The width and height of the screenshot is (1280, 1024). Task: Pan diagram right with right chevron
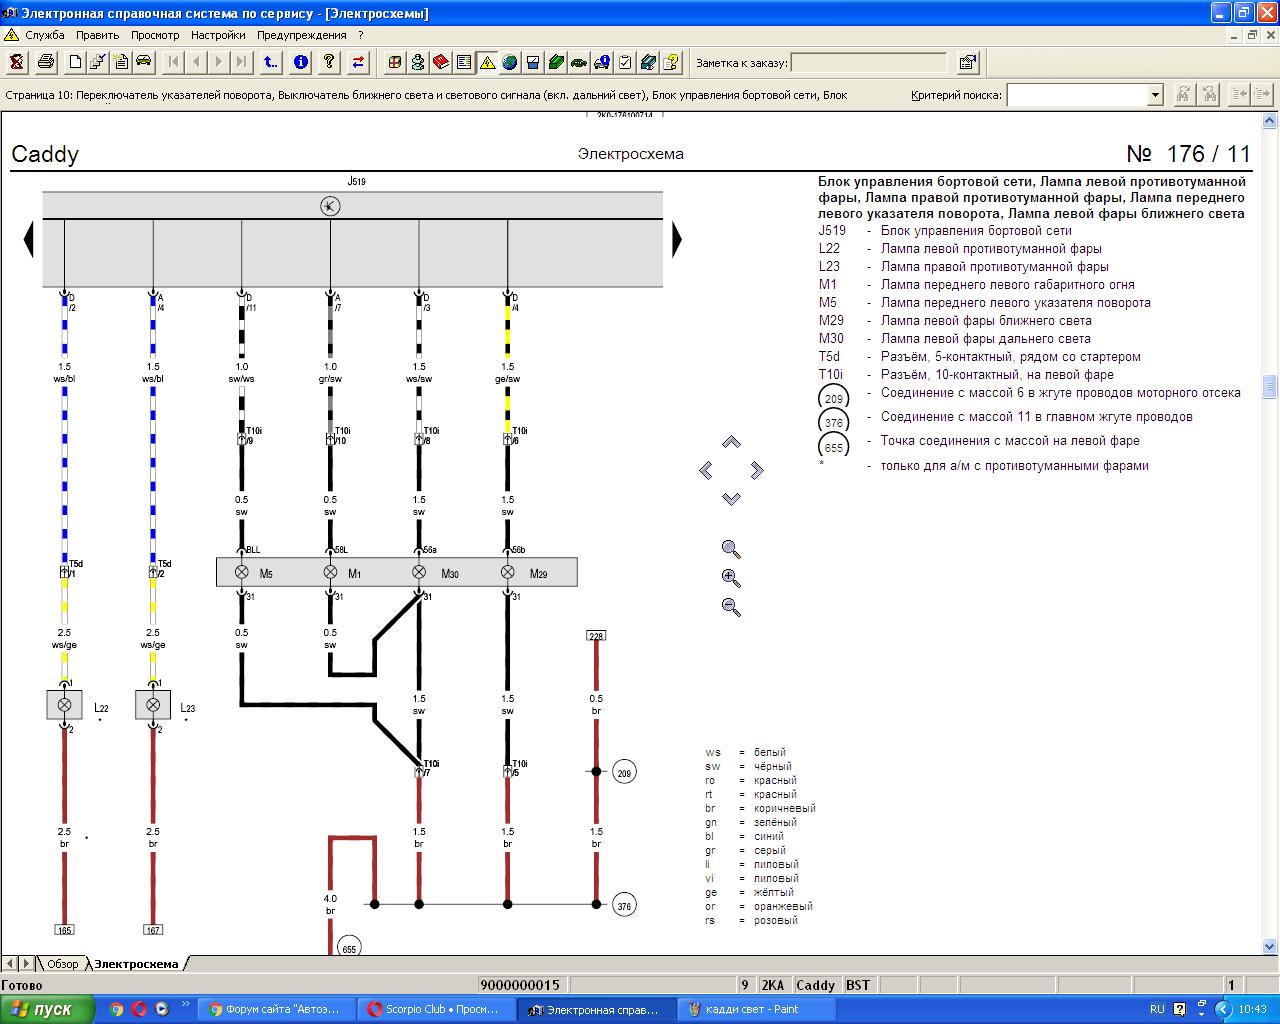point(757,470)
